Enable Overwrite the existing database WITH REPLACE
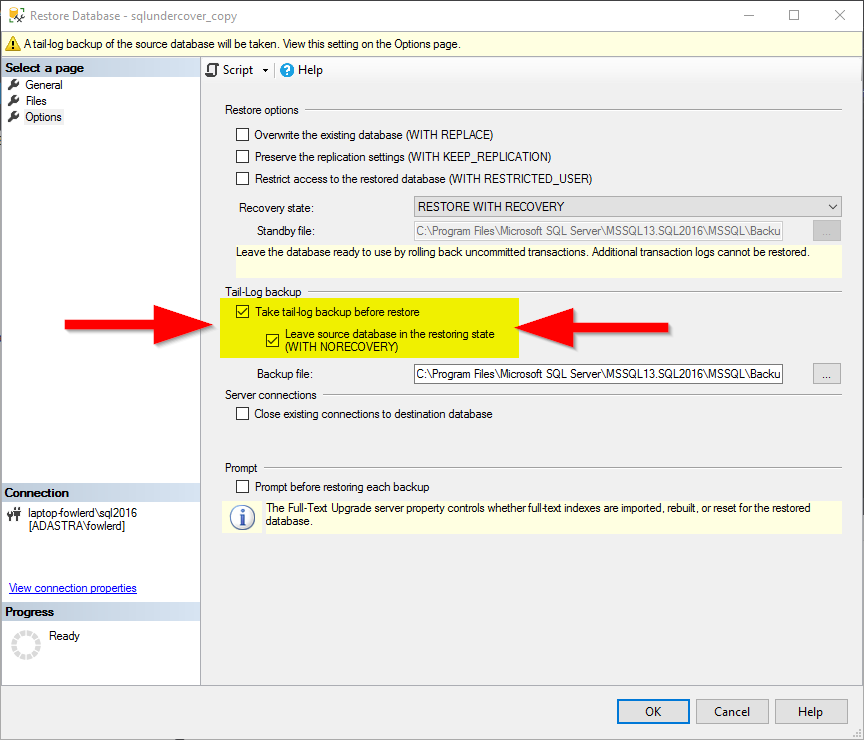The image size is (864, 740). pyautogui.click(x=242, y=134)
